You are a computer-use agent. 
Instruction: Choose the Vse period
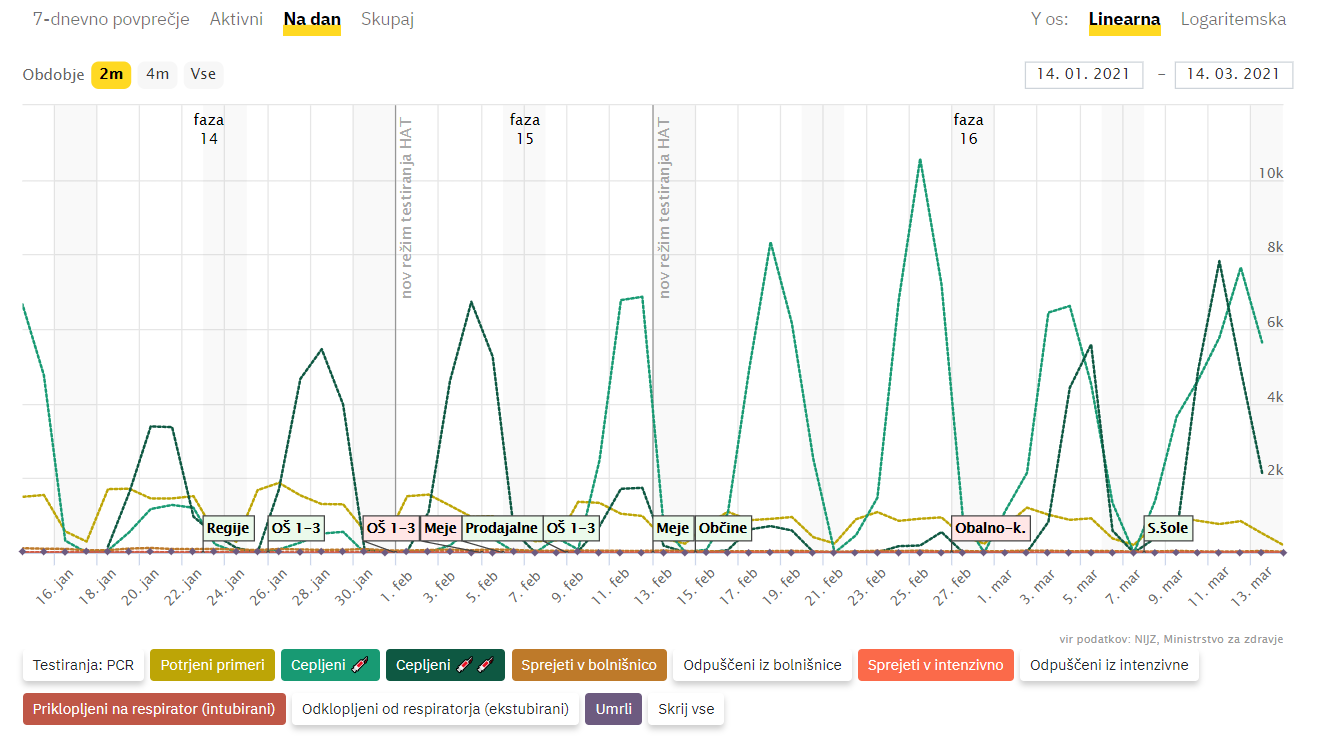203,74
